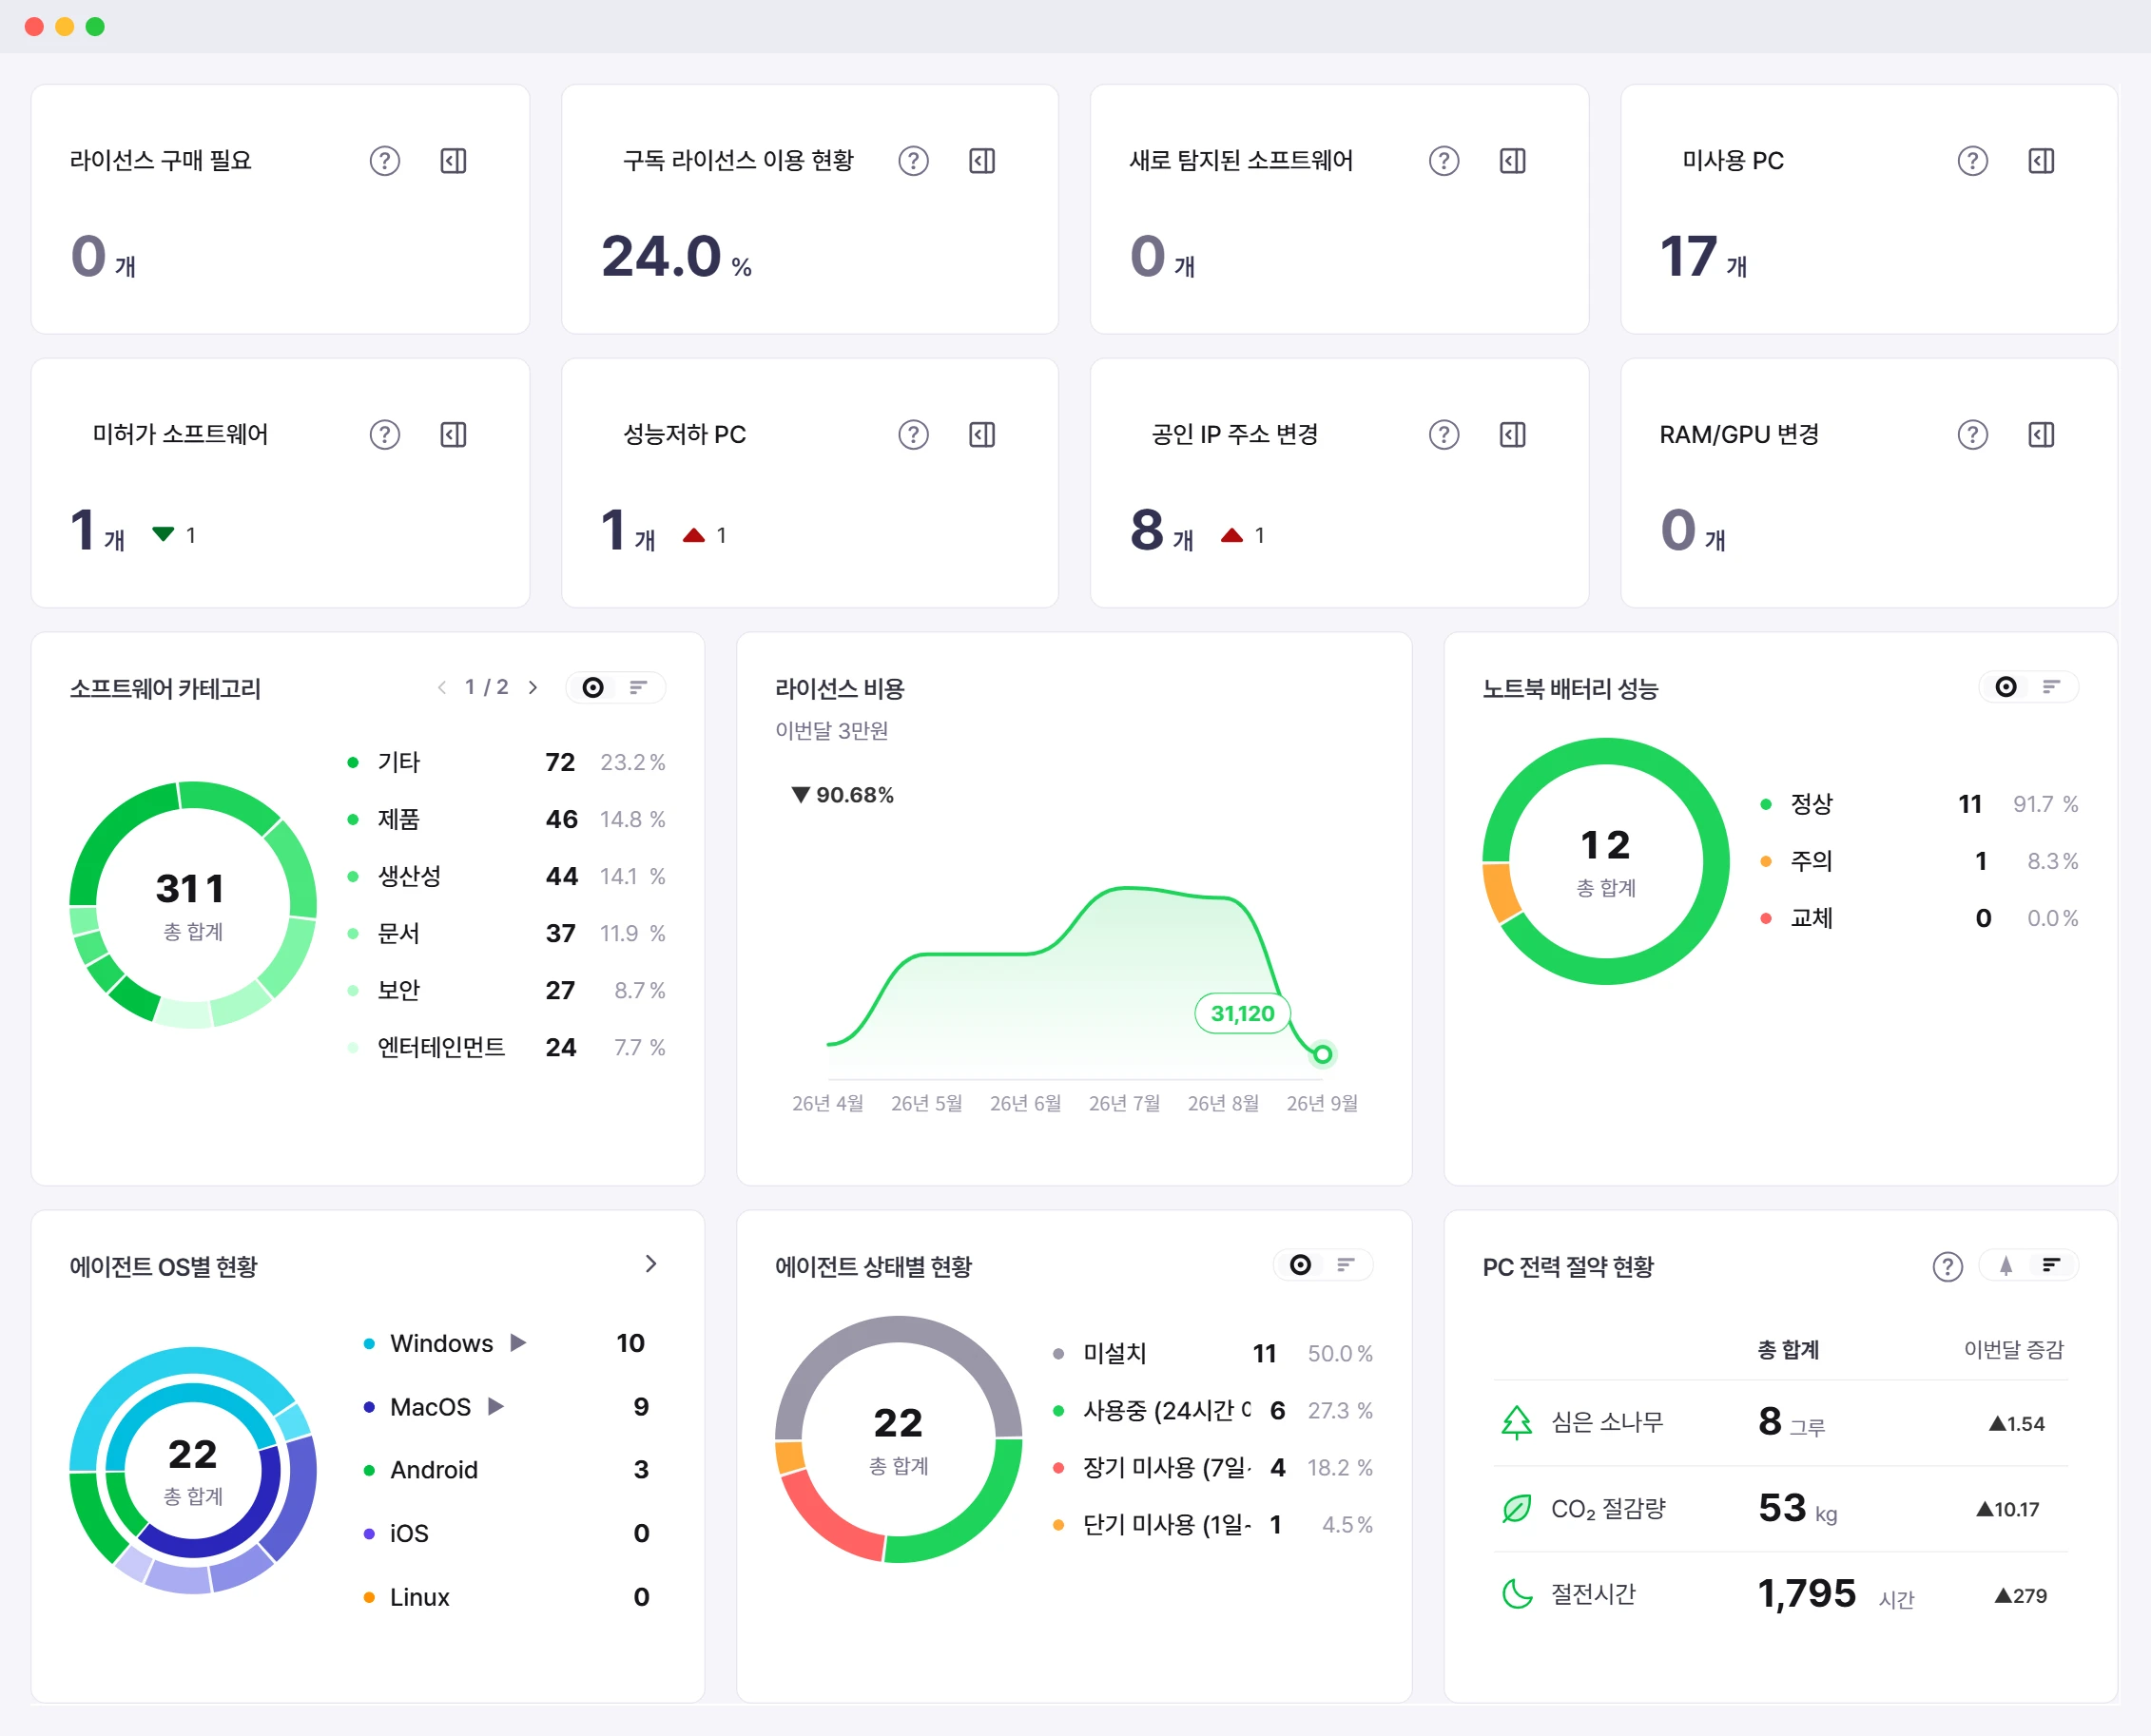Open help for 라이선스 구매 필요 card
The image size is (2151, 1736).
coord(384,161)
